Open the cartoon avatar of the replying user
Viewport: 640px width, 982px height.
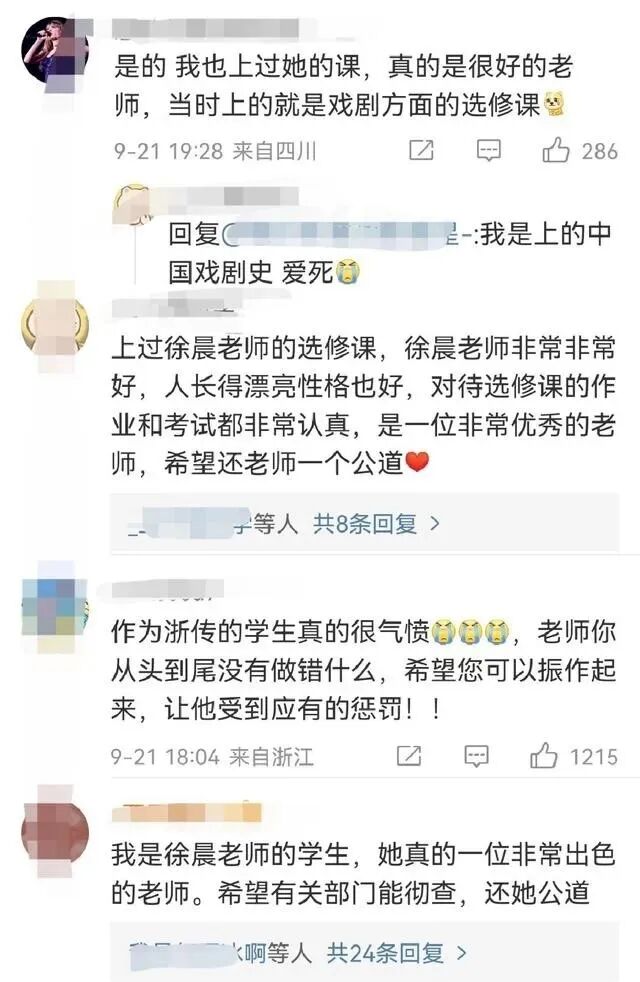tap(133, 204)
